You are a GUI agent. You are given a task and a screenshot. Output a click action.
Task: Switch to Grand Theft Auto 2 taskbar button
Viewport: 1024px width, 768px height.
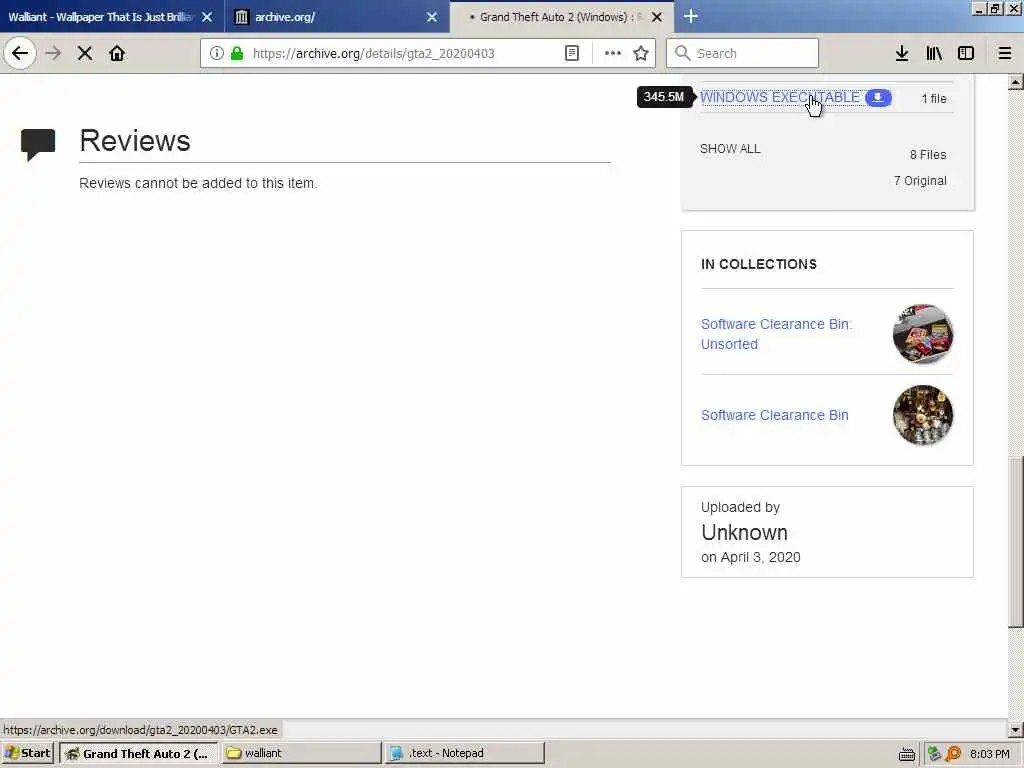[138, 753]
